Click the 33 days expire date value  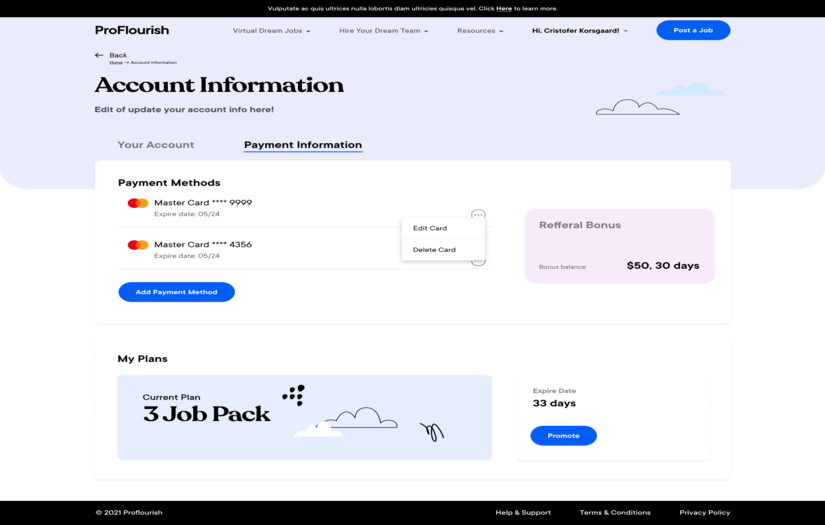(x=554, y=403)
